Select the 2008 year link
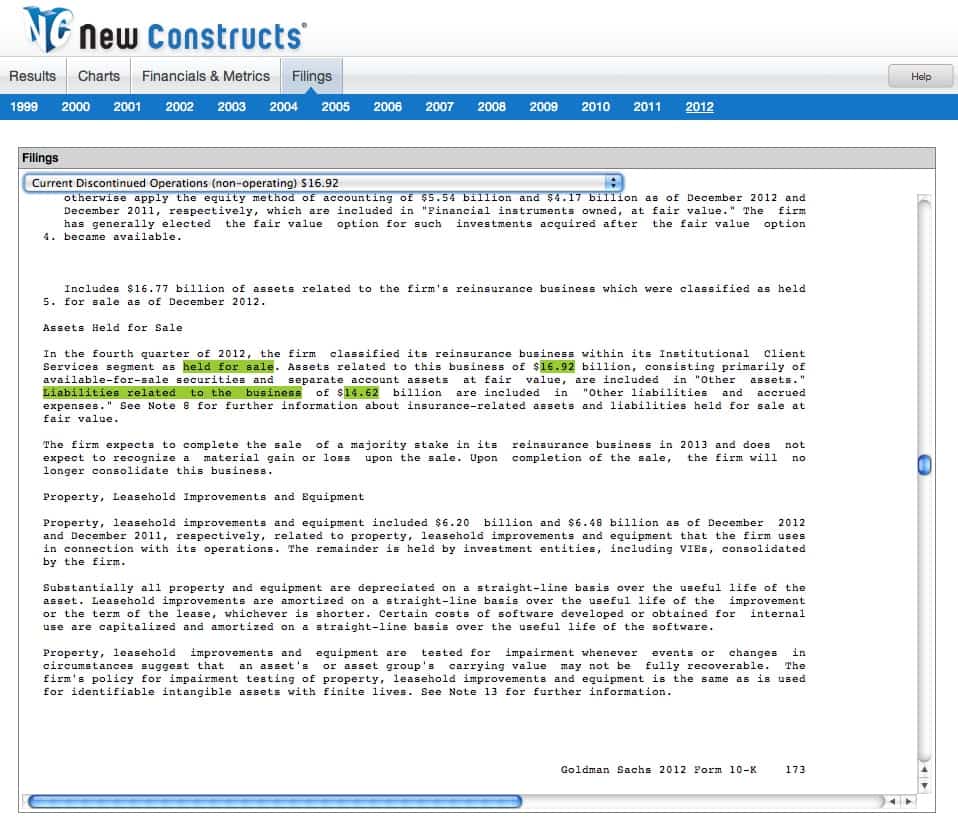This screenshot has height=821, width=958. pos(491,107)
